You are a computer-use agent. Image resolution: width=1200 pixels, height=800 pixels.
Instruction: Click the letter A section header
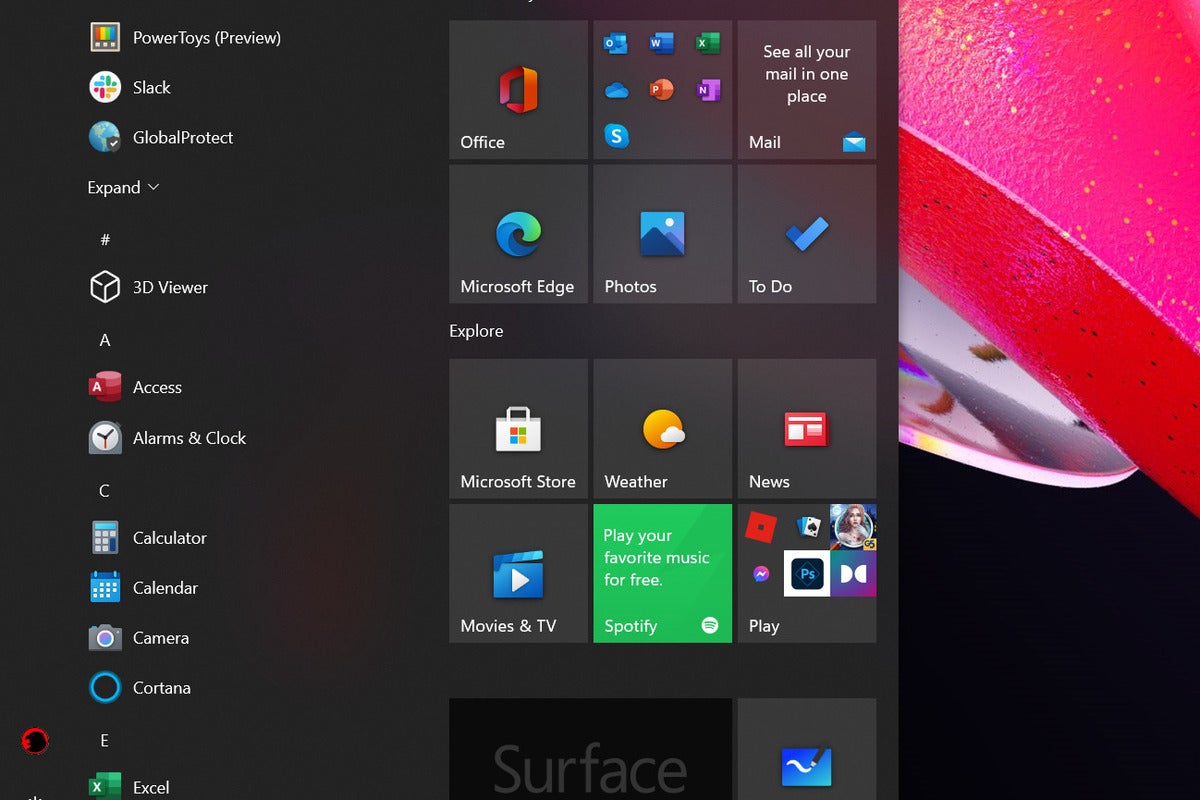(x=105, y=341)
